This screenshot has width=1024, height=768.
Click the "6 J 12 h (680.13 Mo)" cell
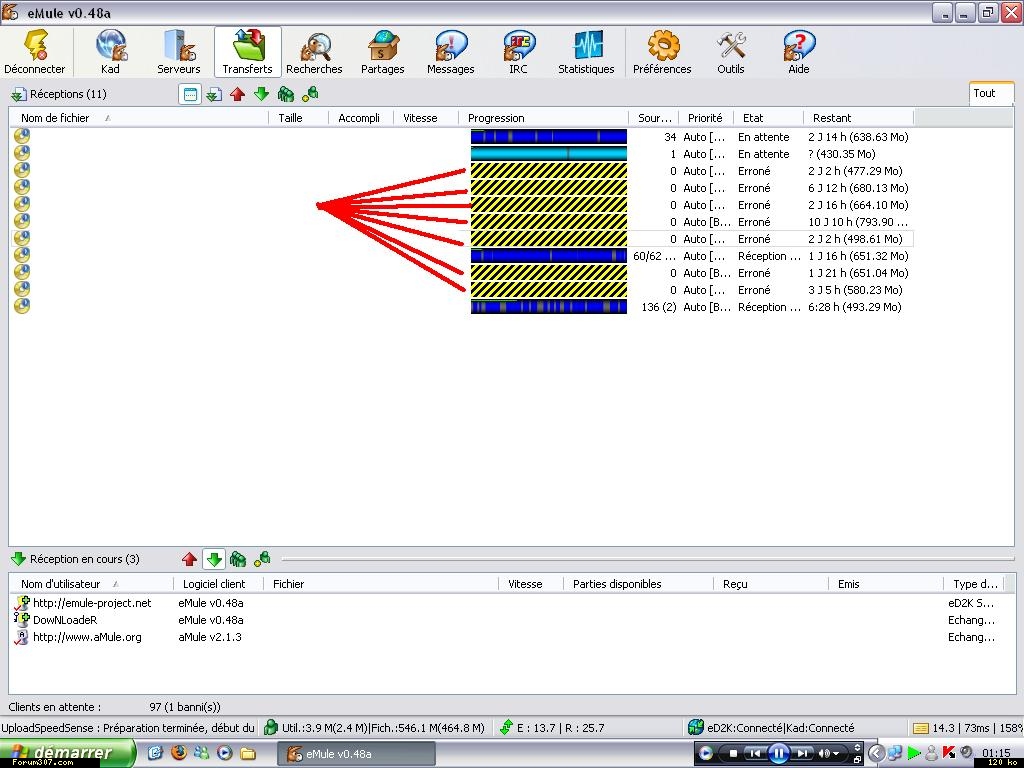858,188
